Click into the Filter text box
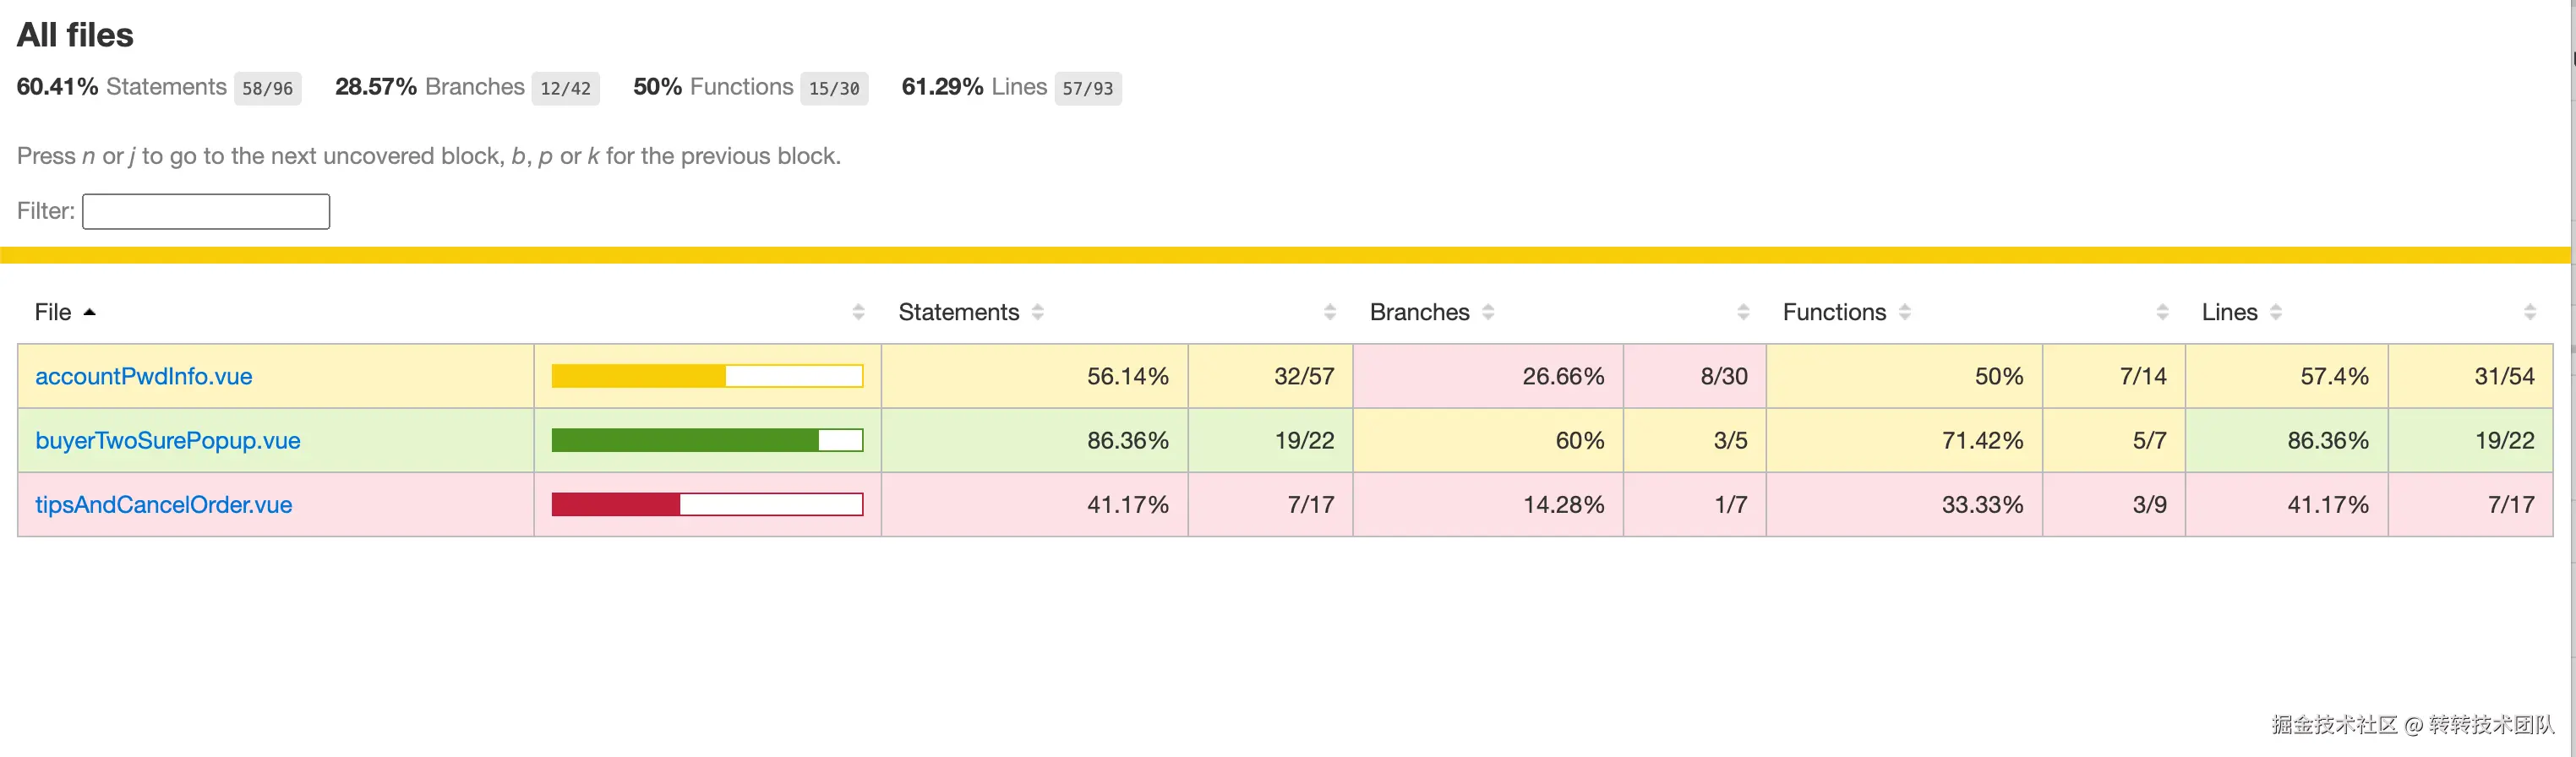This screenshot has width=2576, height=757. pyautogui.click(x=206, y=212)
